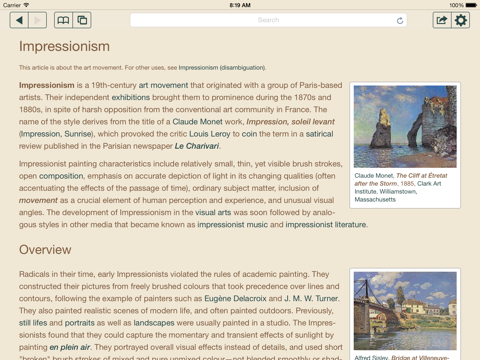Open the settings gear icon
Image resolution: width=480 pixels, height=360 pixels.
click(x=461, y=20)
